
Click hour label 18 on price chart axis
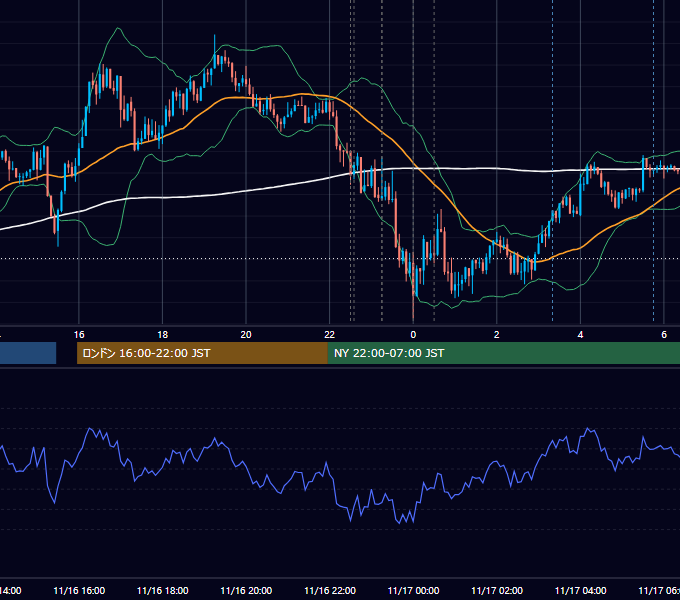coord(163,335)
